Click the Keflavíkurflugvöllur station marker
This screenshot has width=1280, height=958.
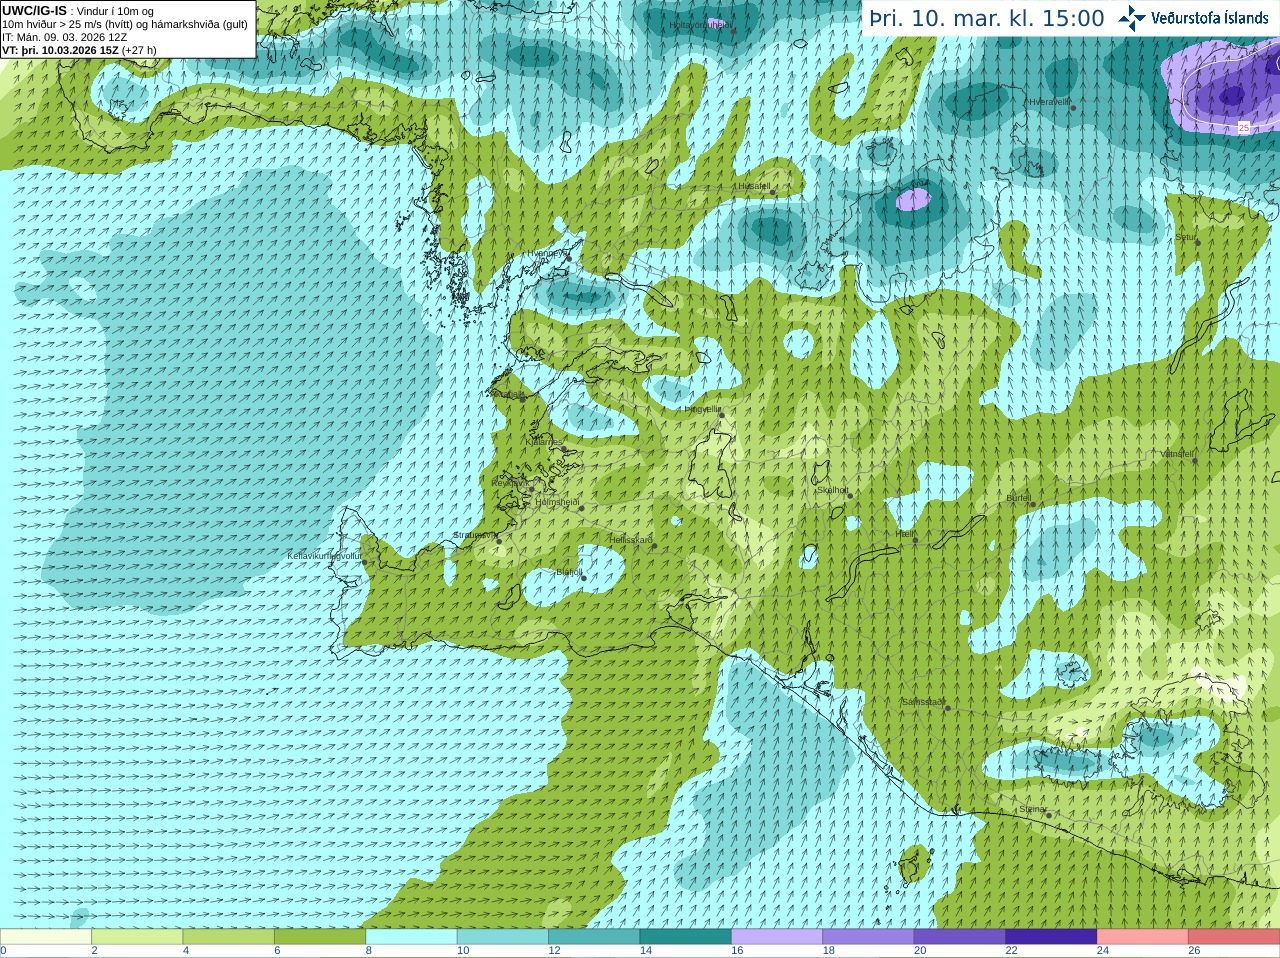pos(365,562)
